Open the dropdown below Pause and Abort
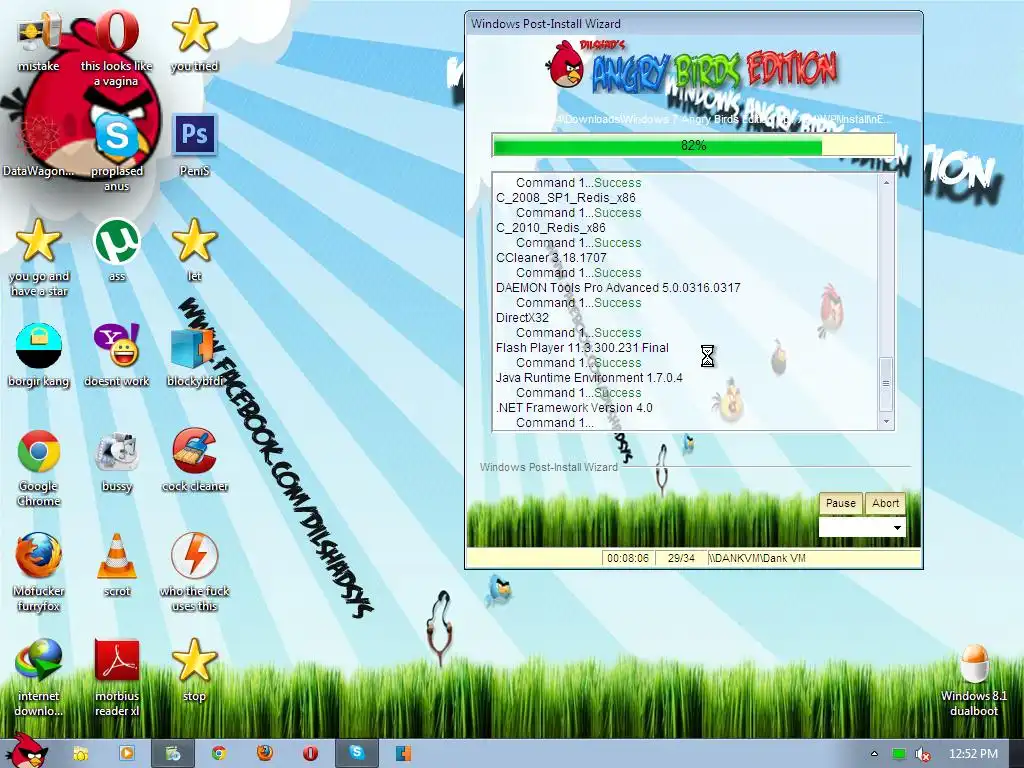 862,527
